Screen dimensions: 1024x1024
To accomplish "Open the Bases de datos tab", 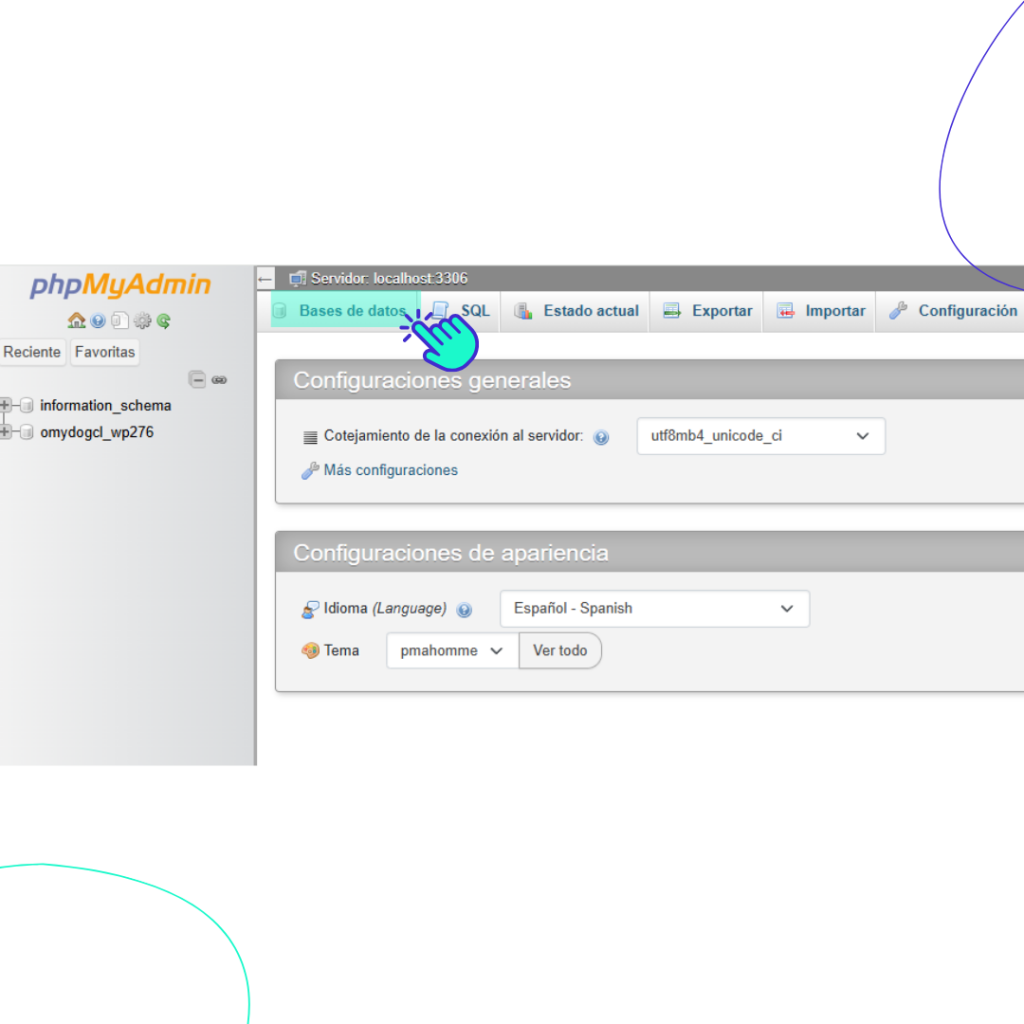I will 344,311.
